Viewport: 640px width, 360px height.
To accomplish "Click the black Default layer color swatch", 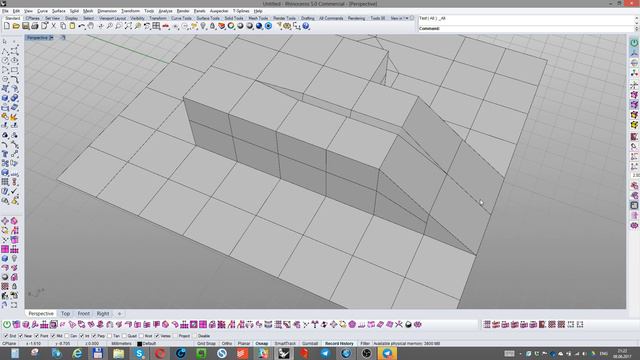I will tap(140, 344).
